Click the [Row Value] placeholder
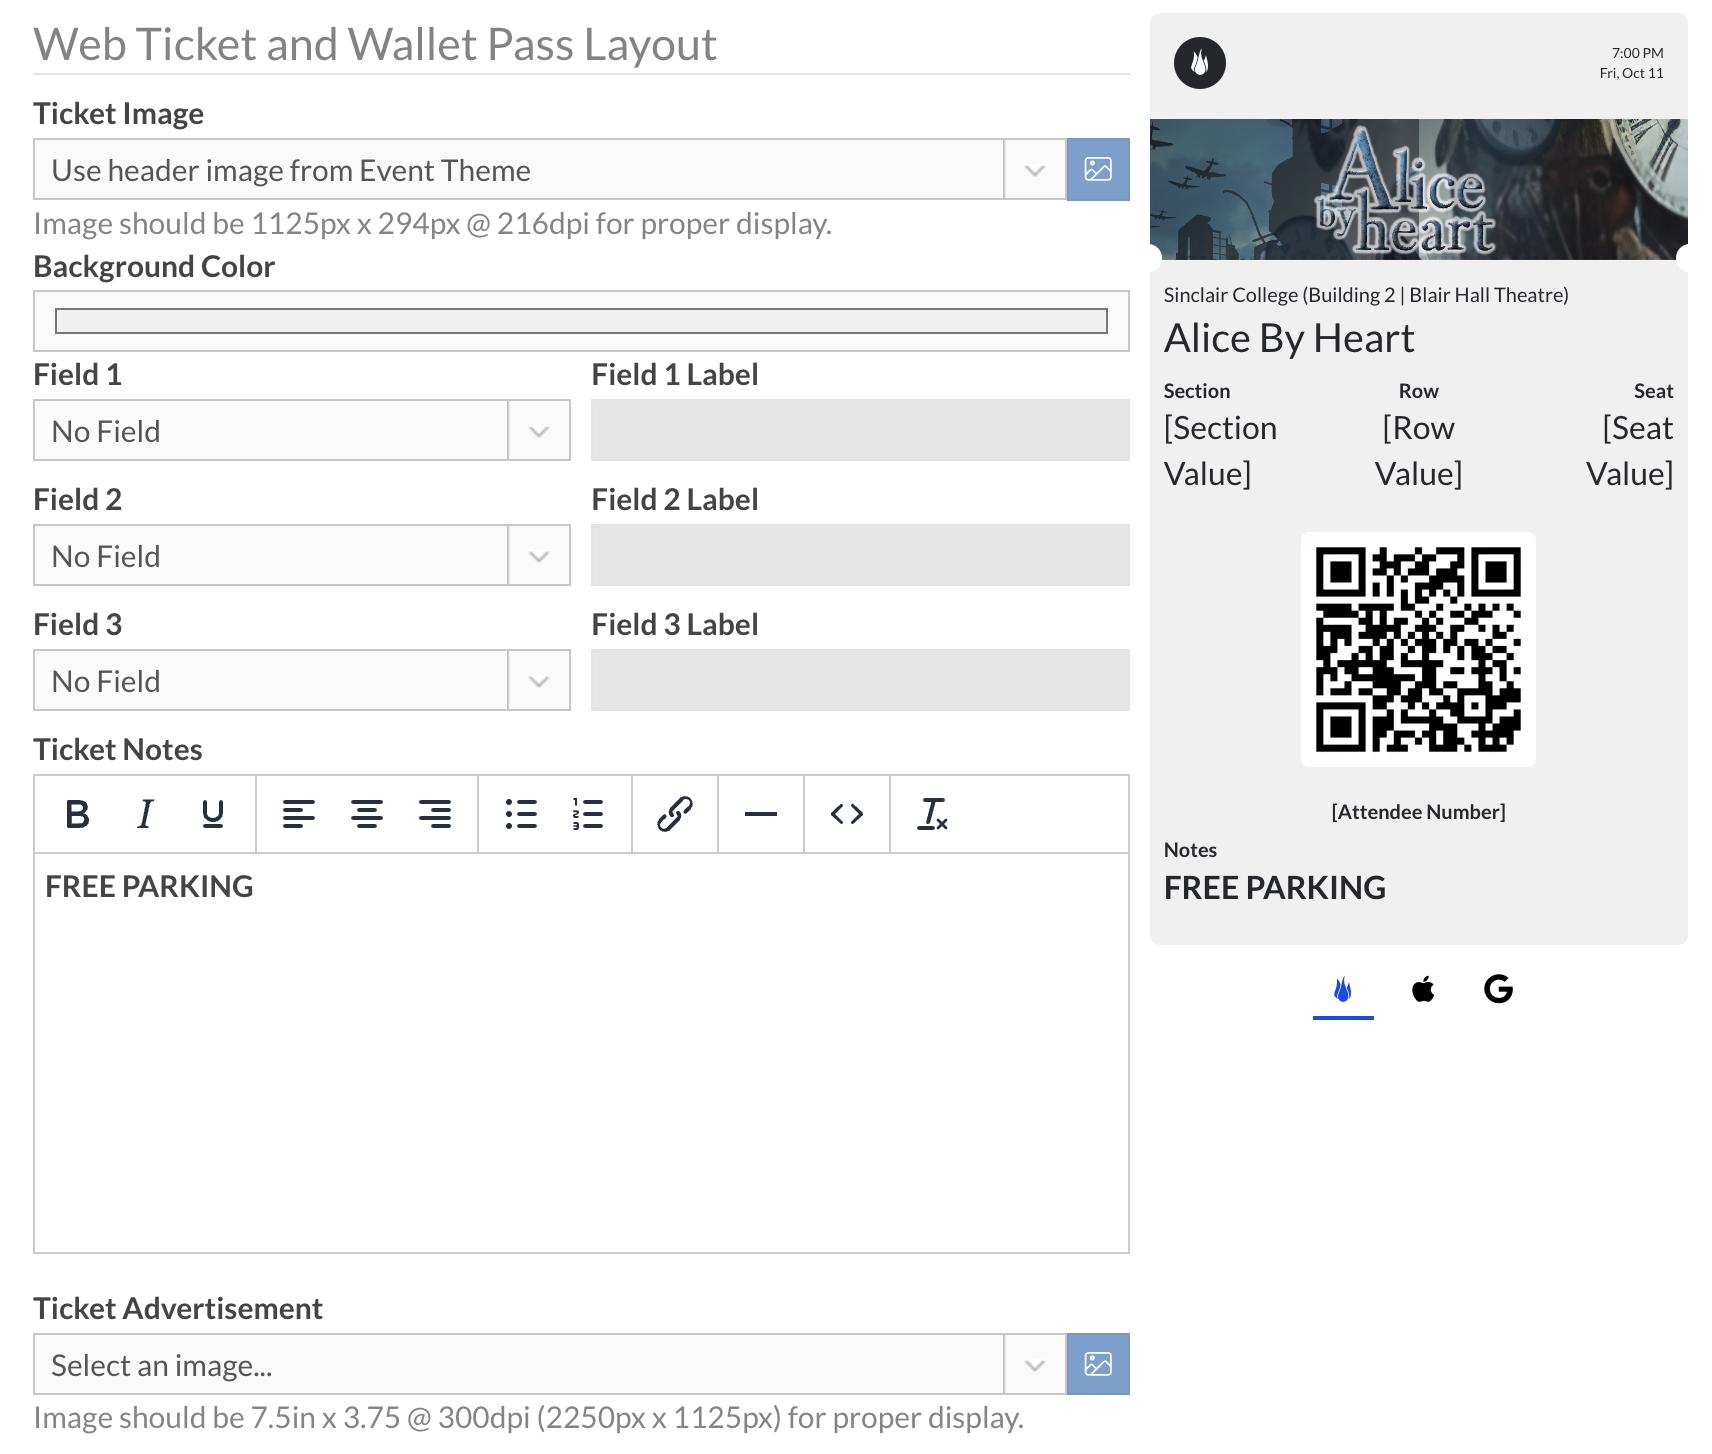The image size is (1712, 1454). 1418,451
